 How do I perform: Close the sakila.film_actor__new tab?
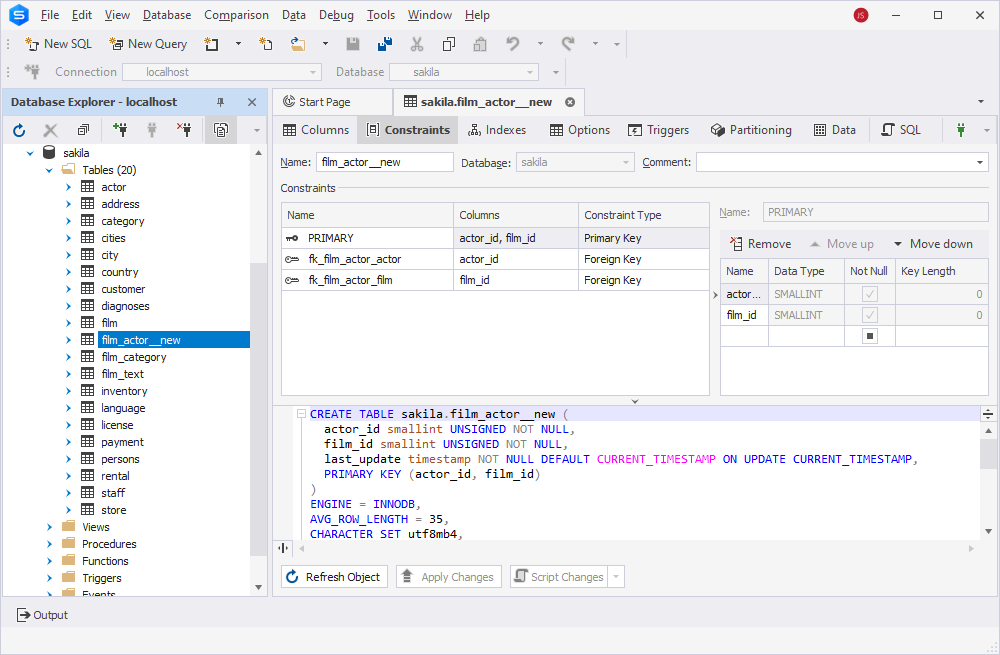570,102
